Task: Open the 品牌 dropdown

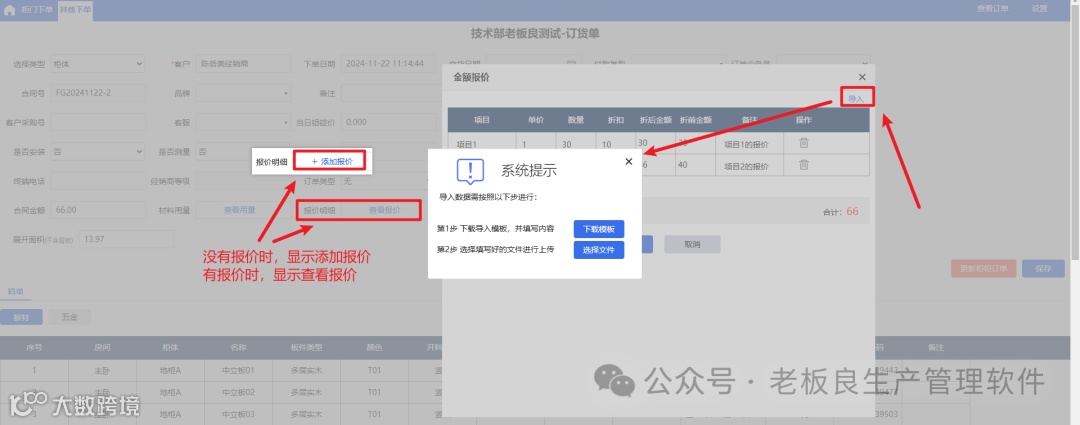Action: [243, 93]
